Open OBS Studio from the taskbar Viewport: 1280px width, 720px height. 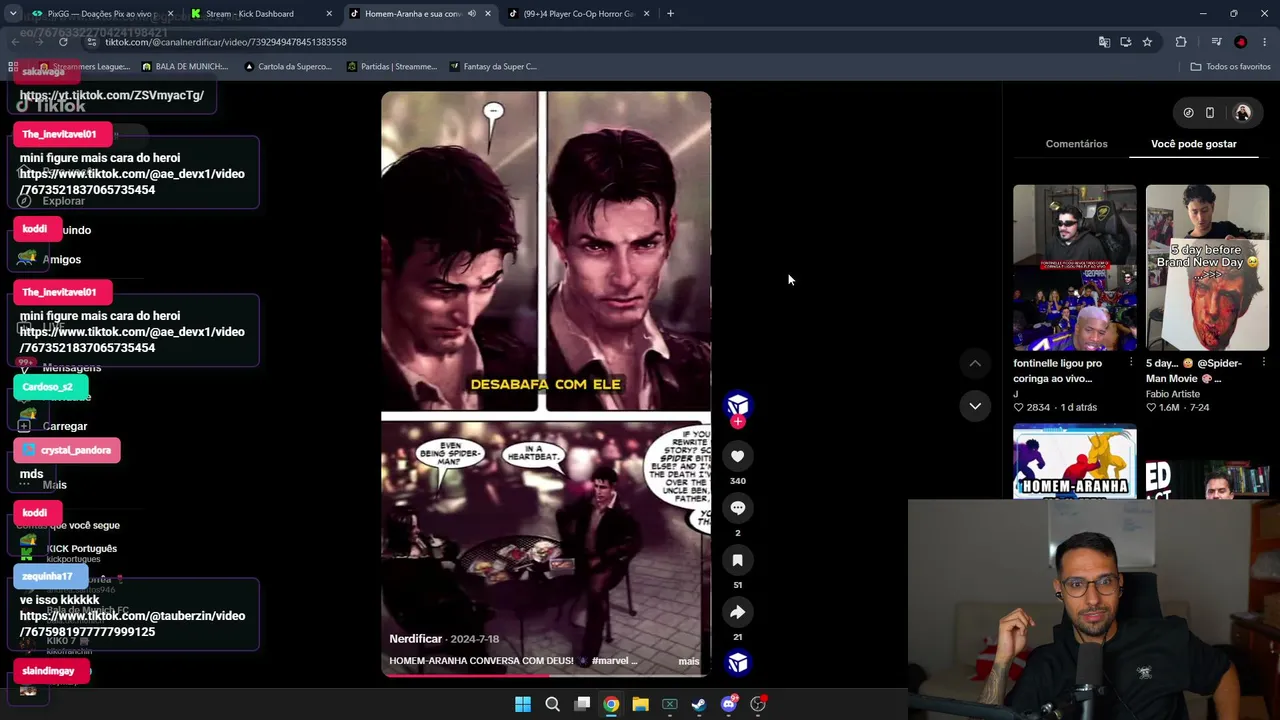[x=758, y=704]
